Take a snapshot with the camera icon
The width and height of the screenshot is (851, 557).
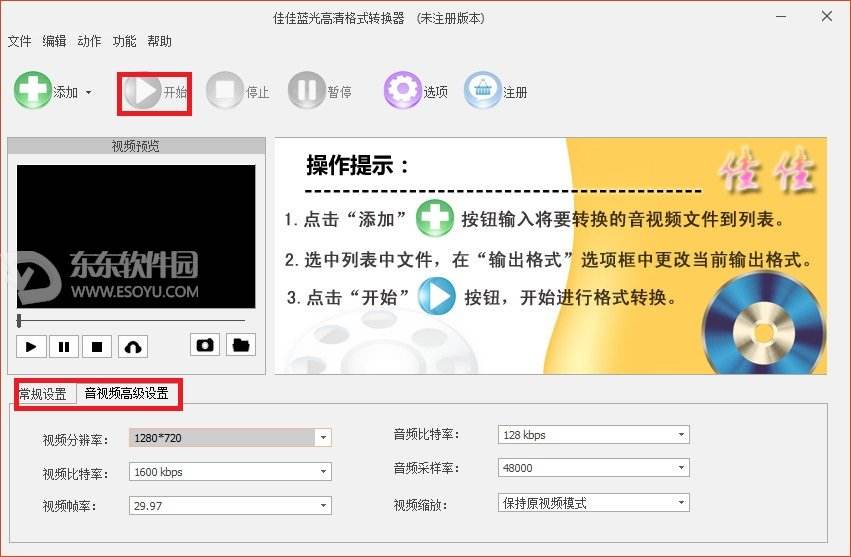(x=205, y=345)
